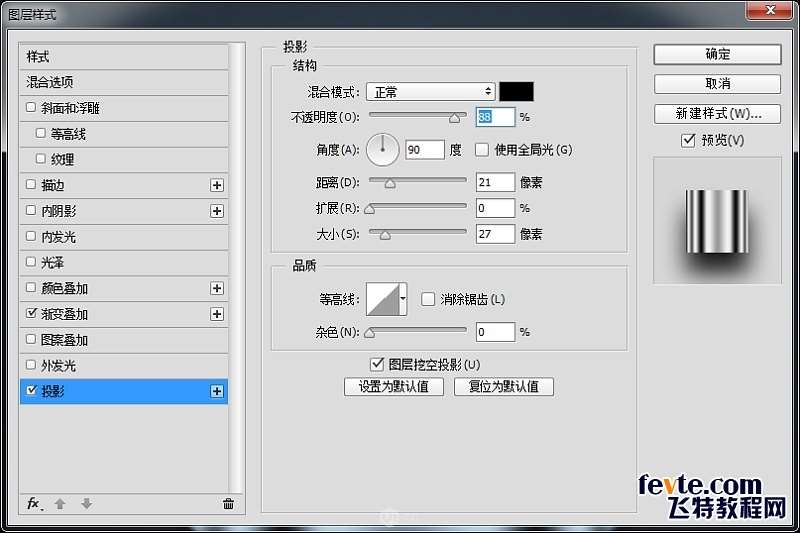Click the 距离 distance value field
Screen dimensions: 800x533
tap(495, 182)
